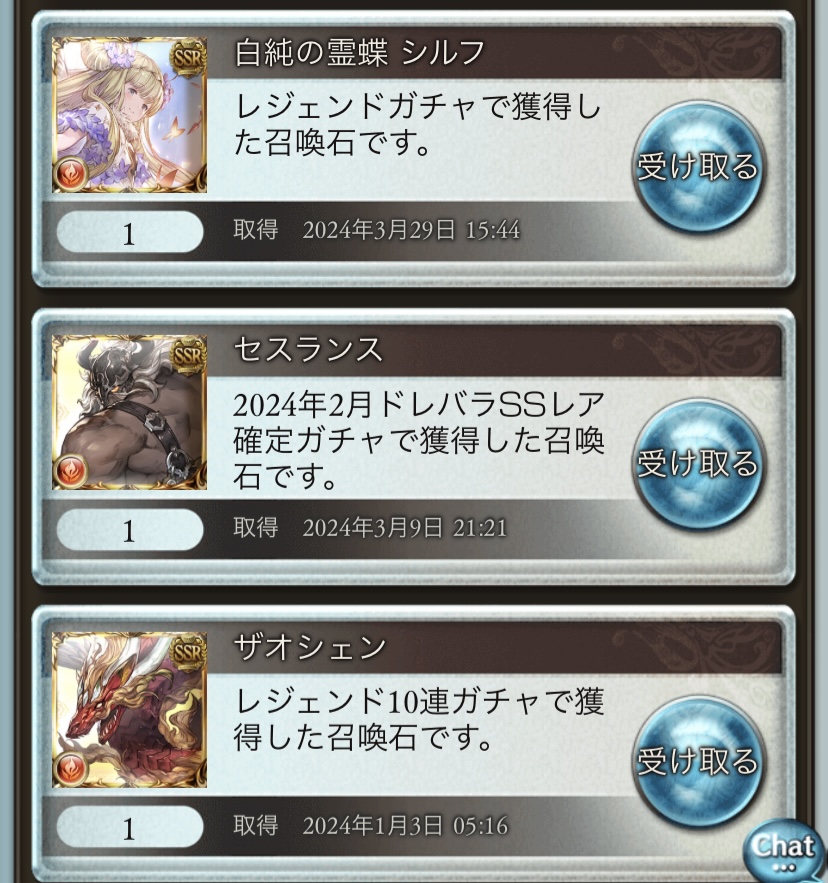Click the fire element icon on シルフ
The height and width of the screenshot is (883, 828).
72,173
